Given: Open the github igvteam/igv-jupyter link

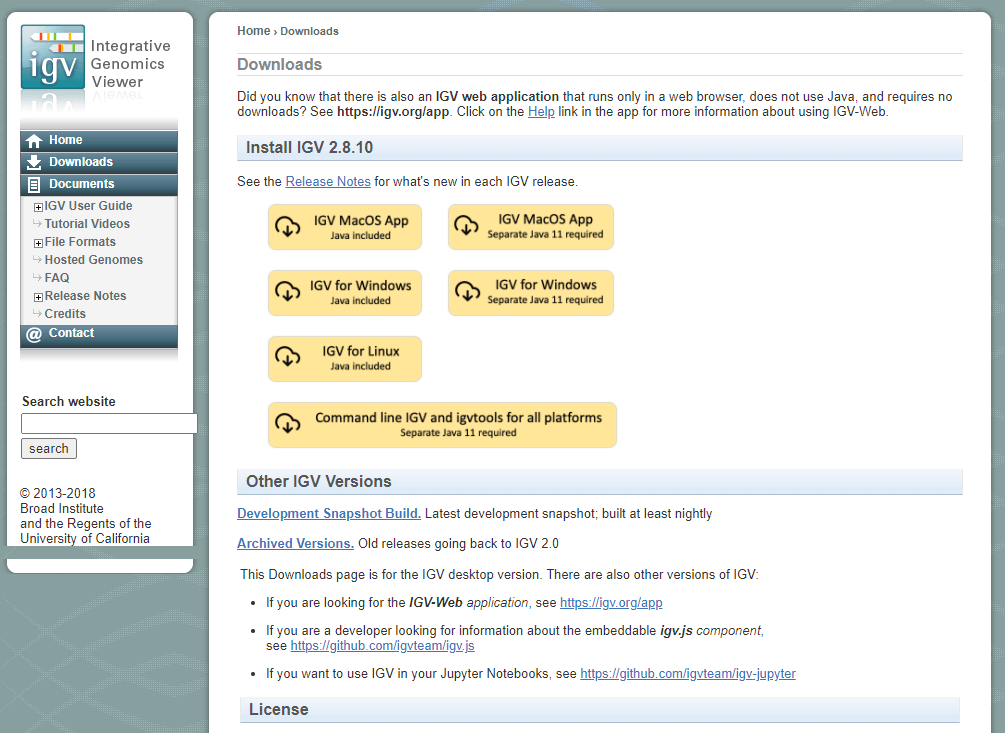Looking at the screenshot, I should click(688, 673).
